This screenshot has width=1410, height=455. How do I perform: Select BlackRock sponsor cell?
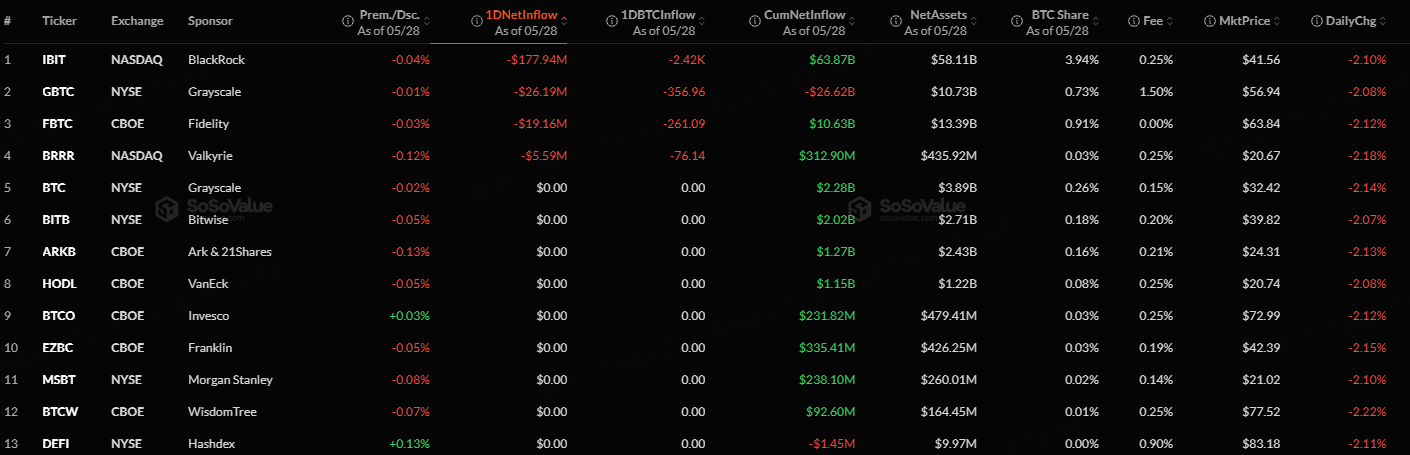pyautogui.click(x=216, y=60)
